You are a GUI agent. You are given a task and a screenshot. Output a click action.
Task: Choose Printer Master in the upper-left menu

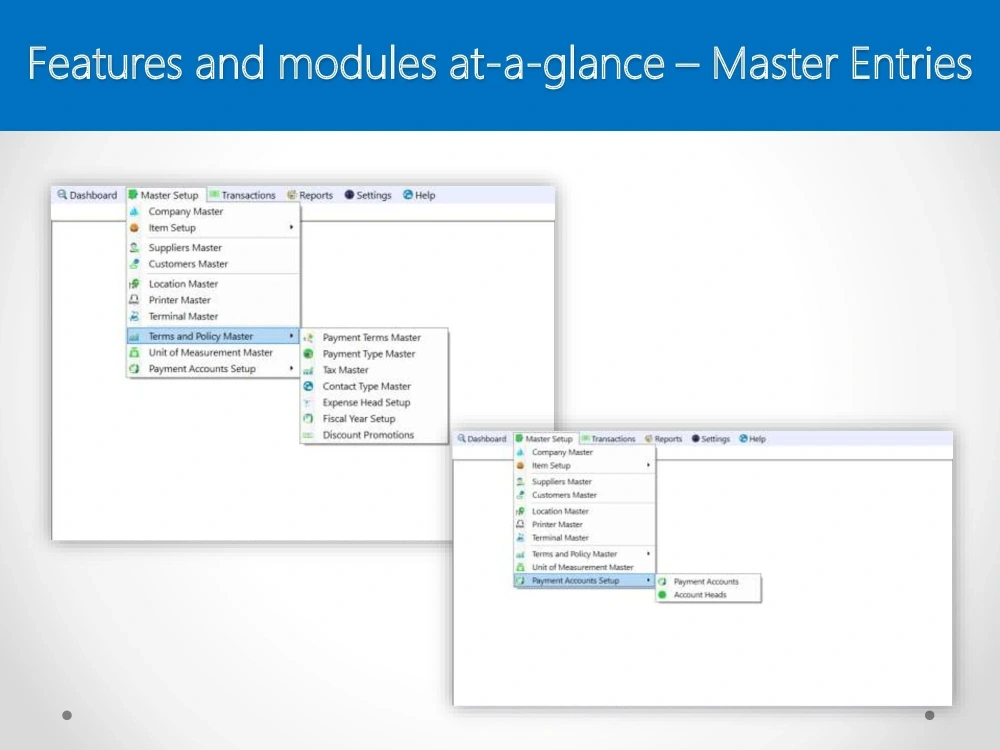[x=213, y=300]
